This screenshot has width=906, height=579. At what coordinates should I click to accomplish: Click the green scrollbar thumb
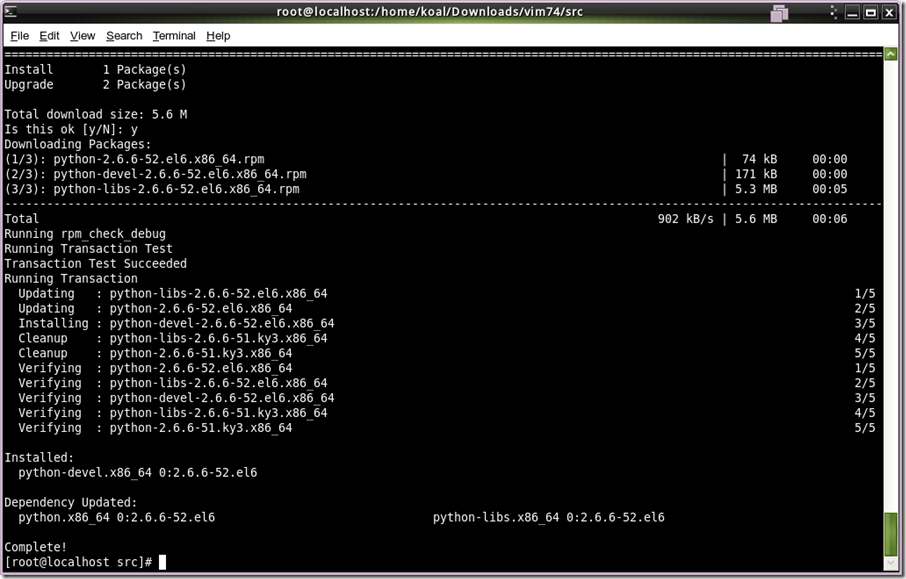890,534
